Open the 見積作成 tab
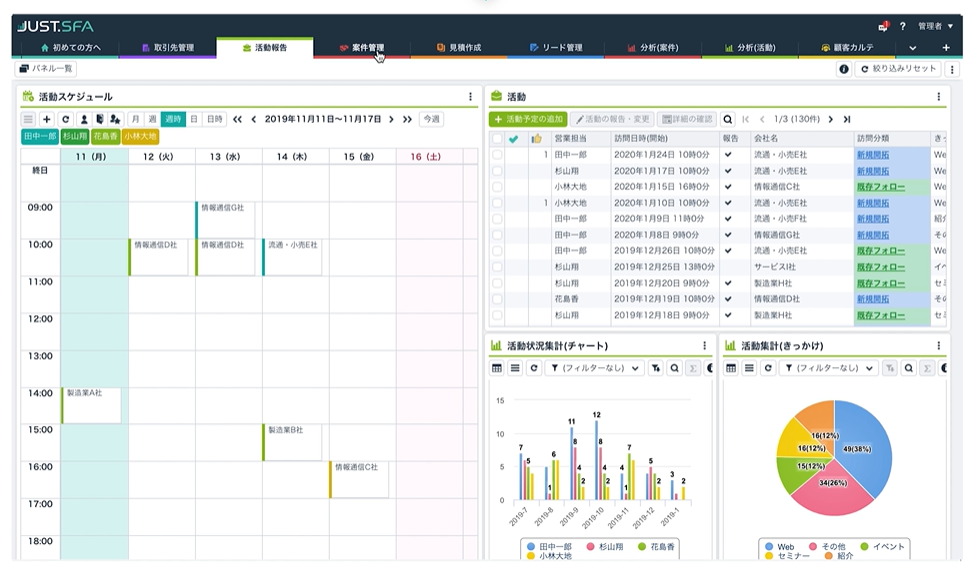 [x=459, y=48]
